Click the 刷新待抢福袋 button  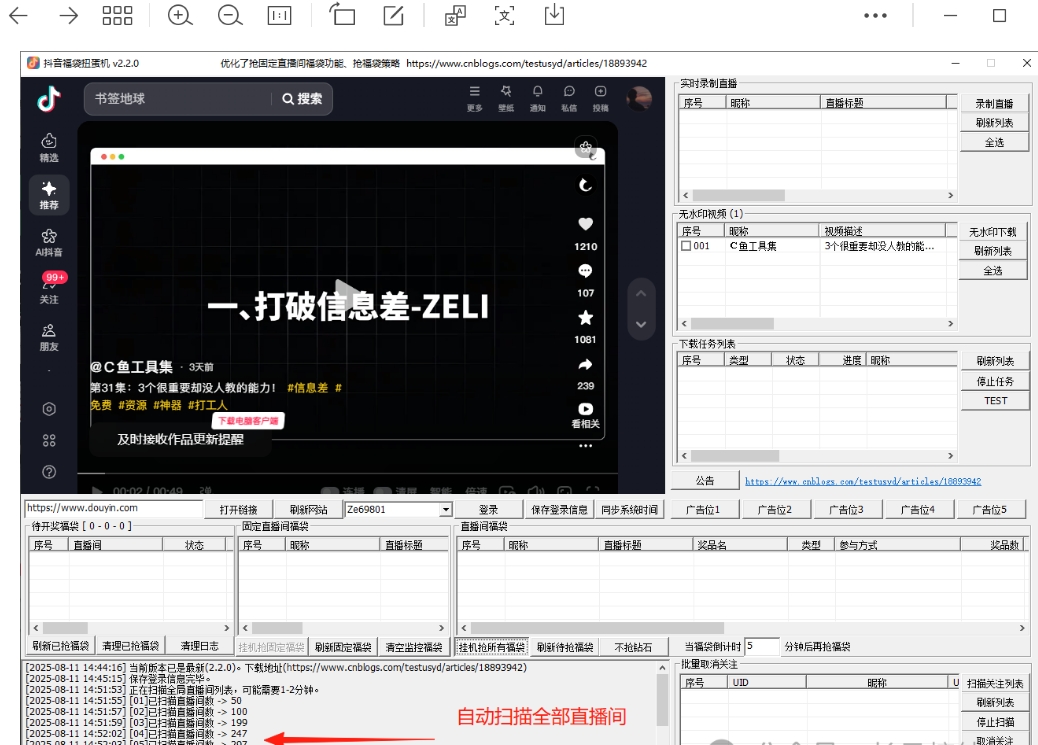click(565, 647)
